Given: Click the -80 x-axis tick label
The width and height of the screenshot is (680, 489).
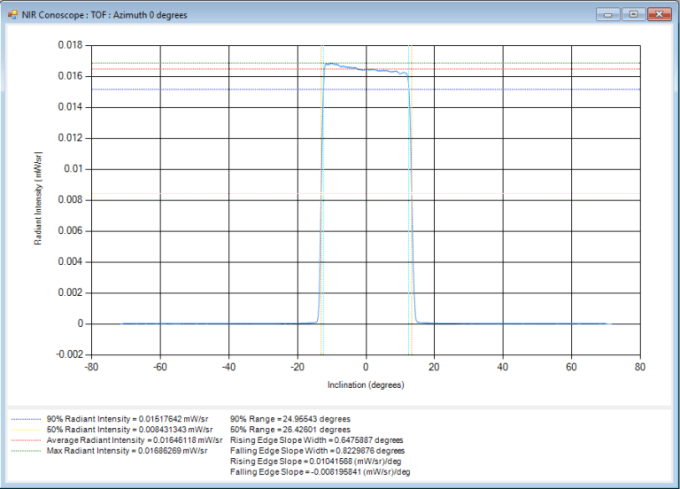Looking at the screenshot, I should click(x=92, y=367).
